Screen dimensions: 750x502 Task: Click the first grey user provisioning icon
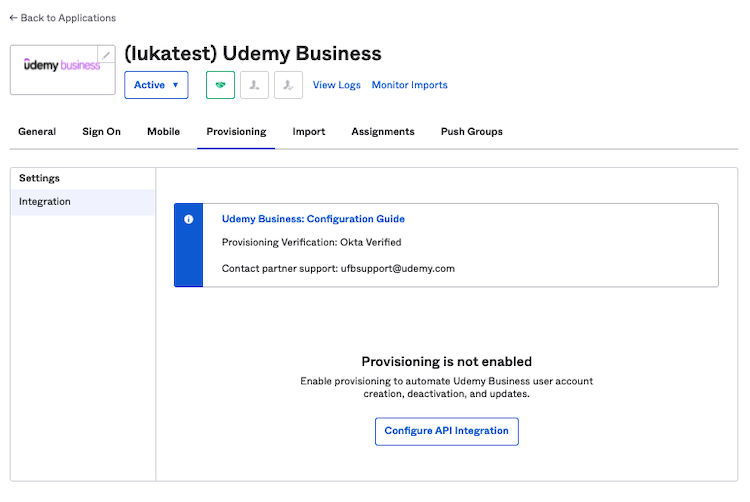coord(254,85)
